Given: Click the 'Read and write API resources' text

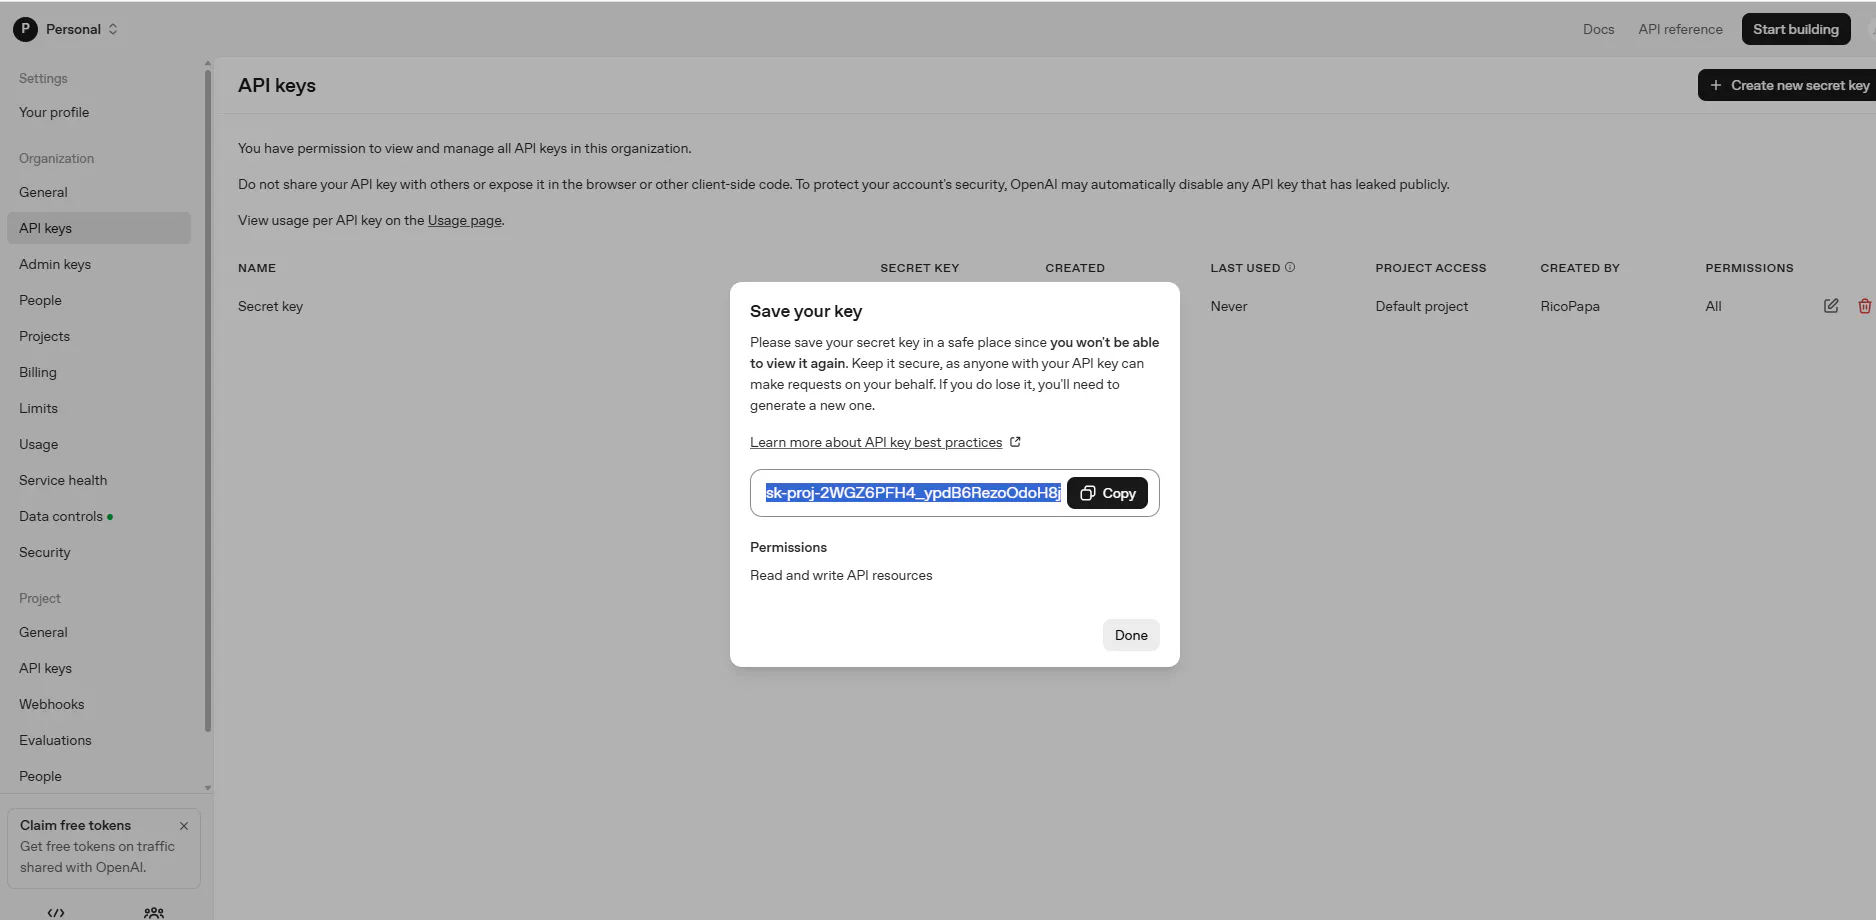Looking at the screenshot, I should (x=841, y=575).
